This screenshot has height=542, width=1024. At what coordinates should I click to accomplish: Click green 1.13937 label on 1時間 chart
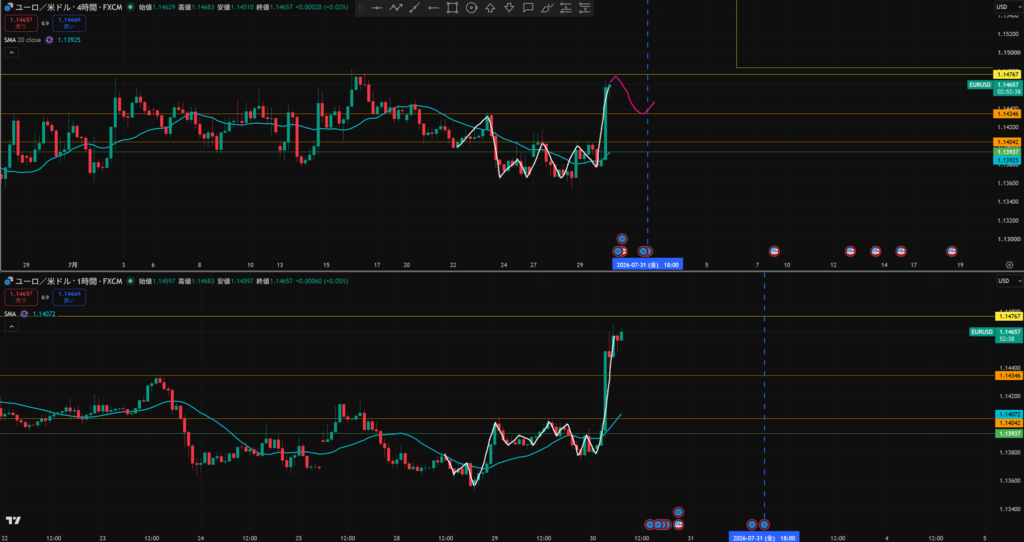(1008, 434)
